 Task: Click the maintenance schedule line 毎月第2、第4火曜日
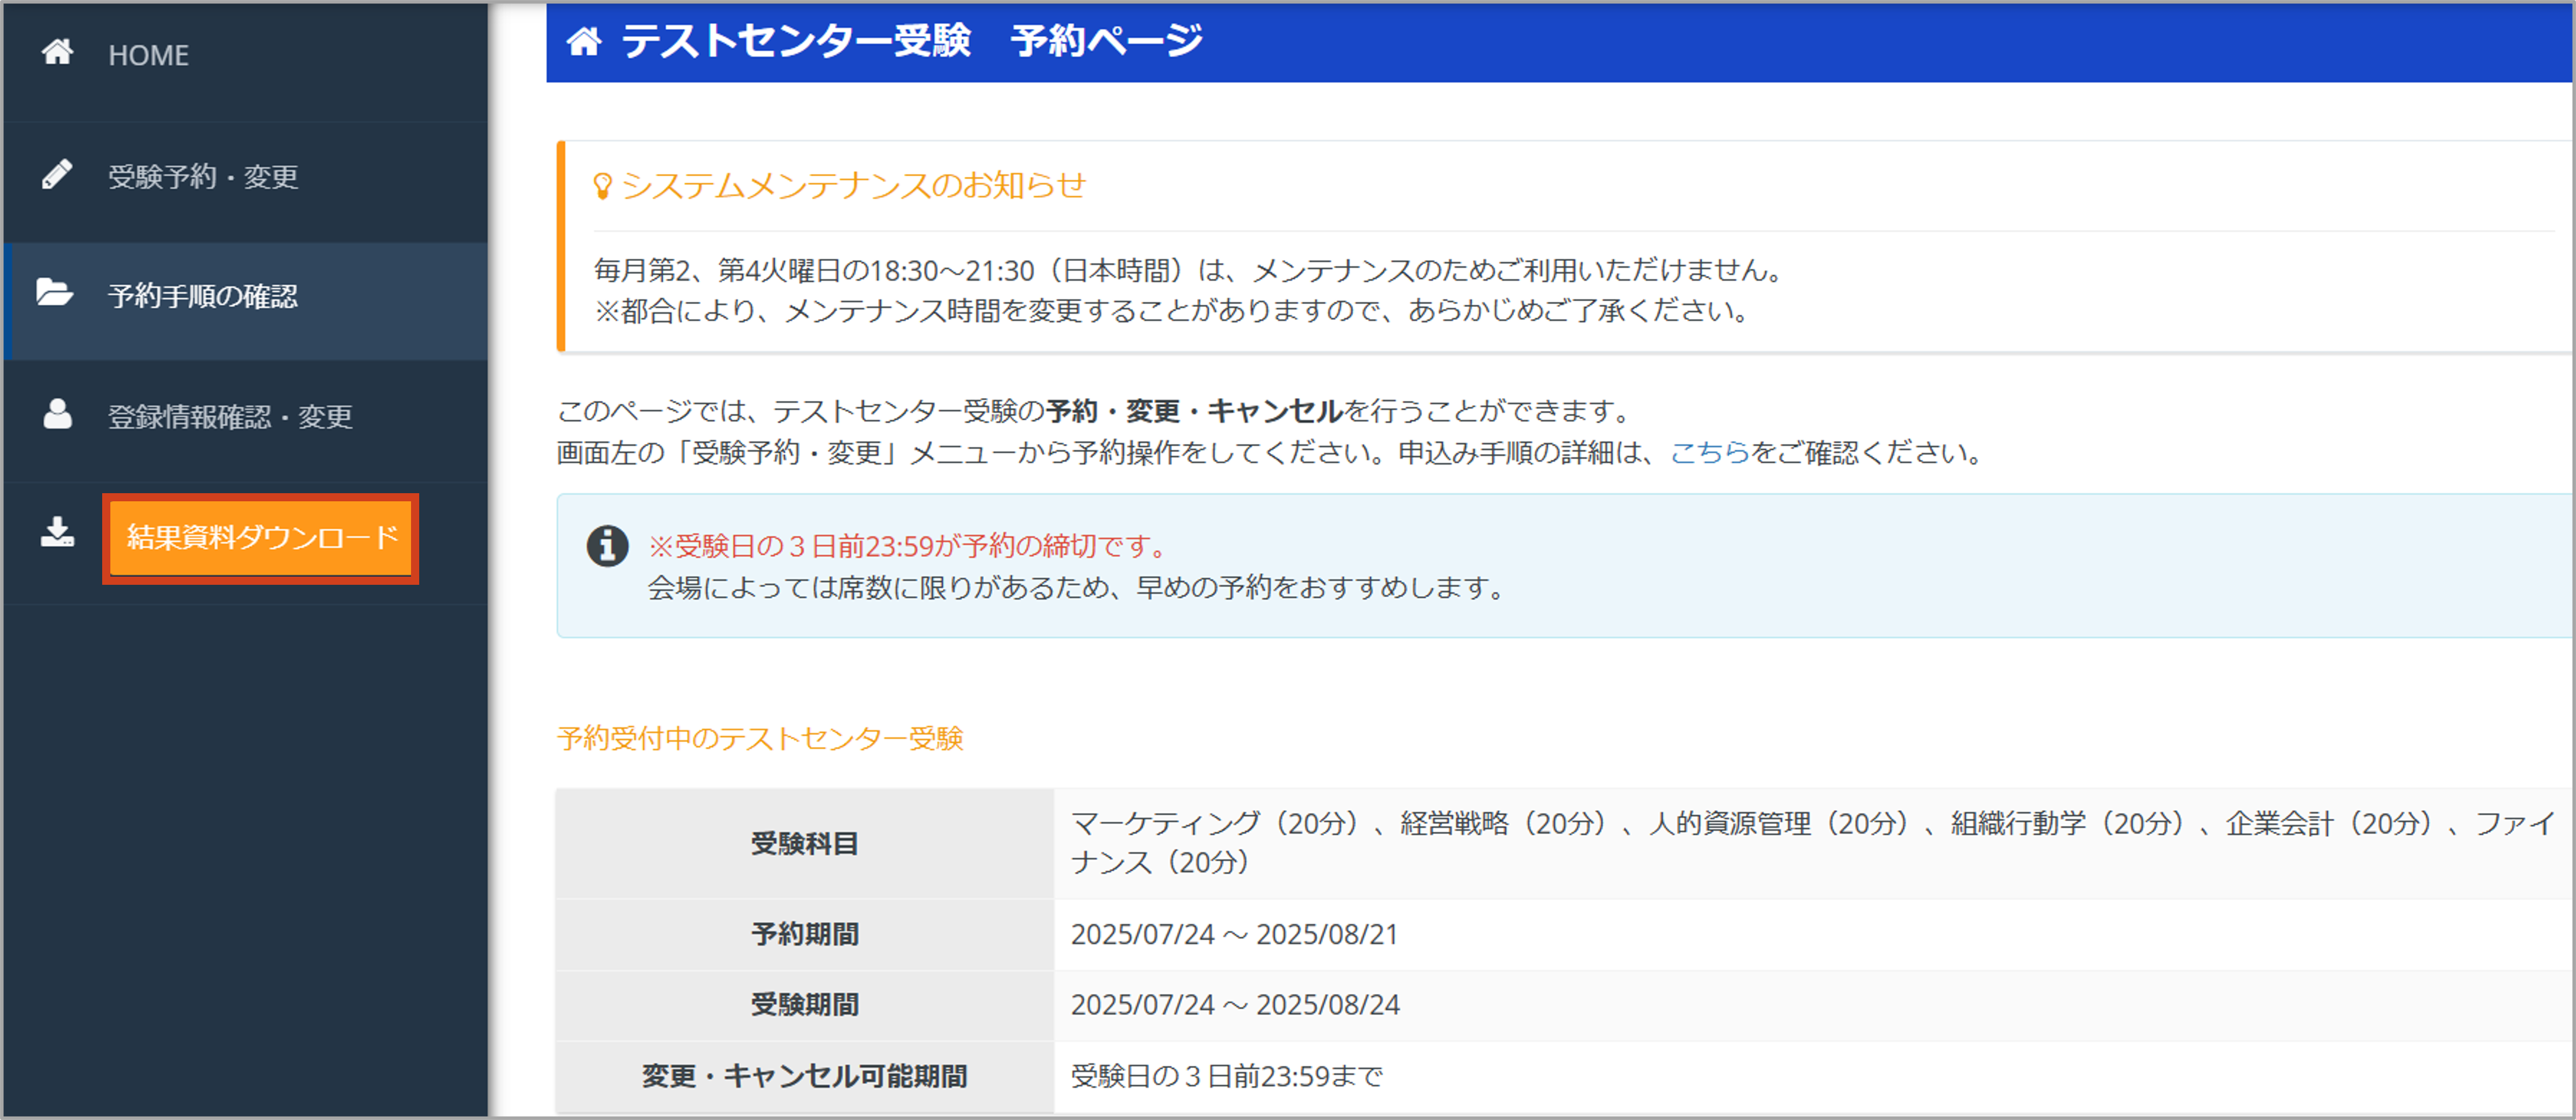(1190, 270)
